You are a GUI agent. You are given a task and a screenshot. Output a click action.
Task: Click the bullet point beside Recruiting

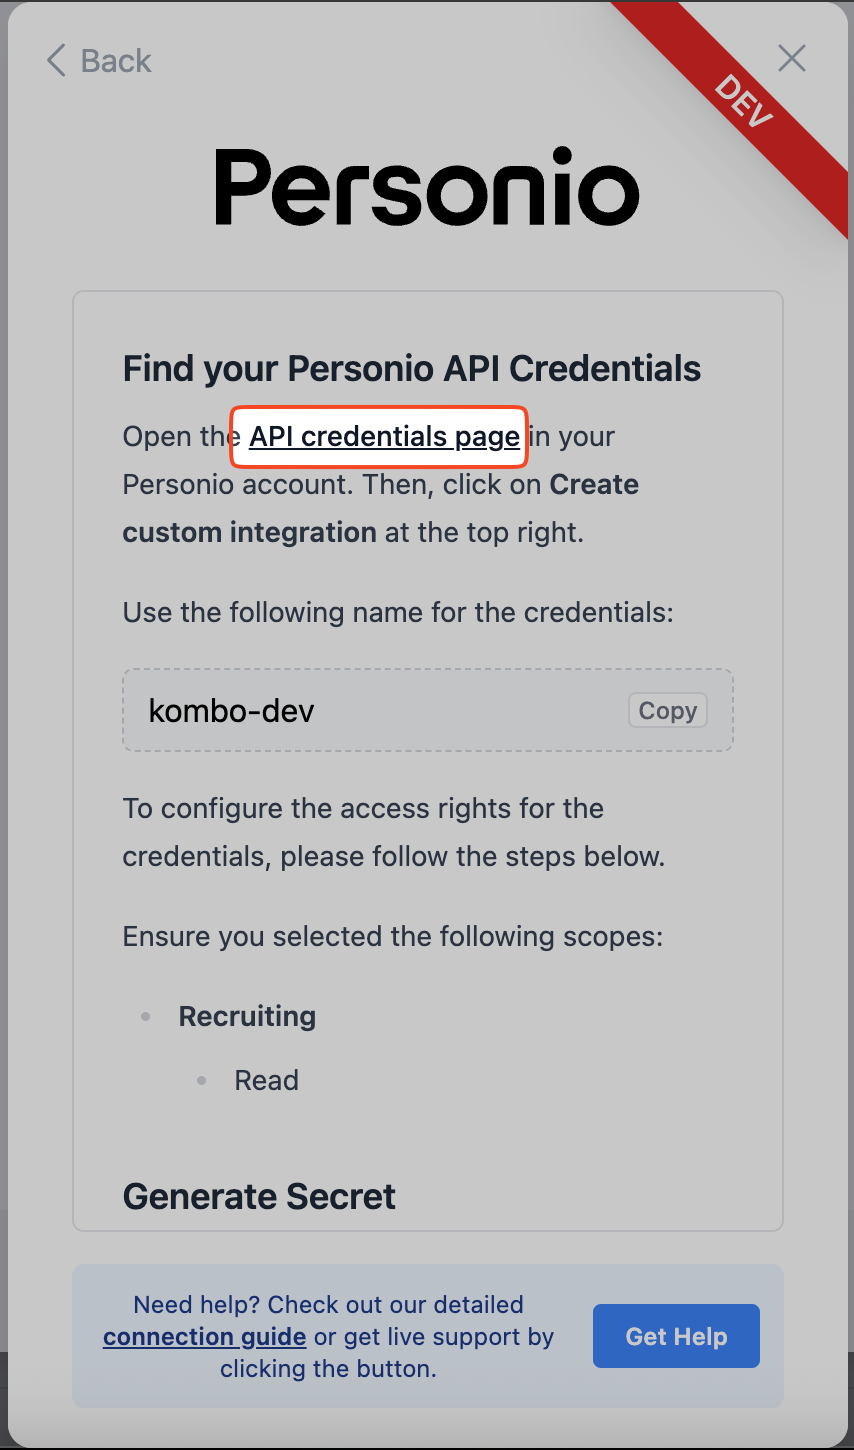146,1016
